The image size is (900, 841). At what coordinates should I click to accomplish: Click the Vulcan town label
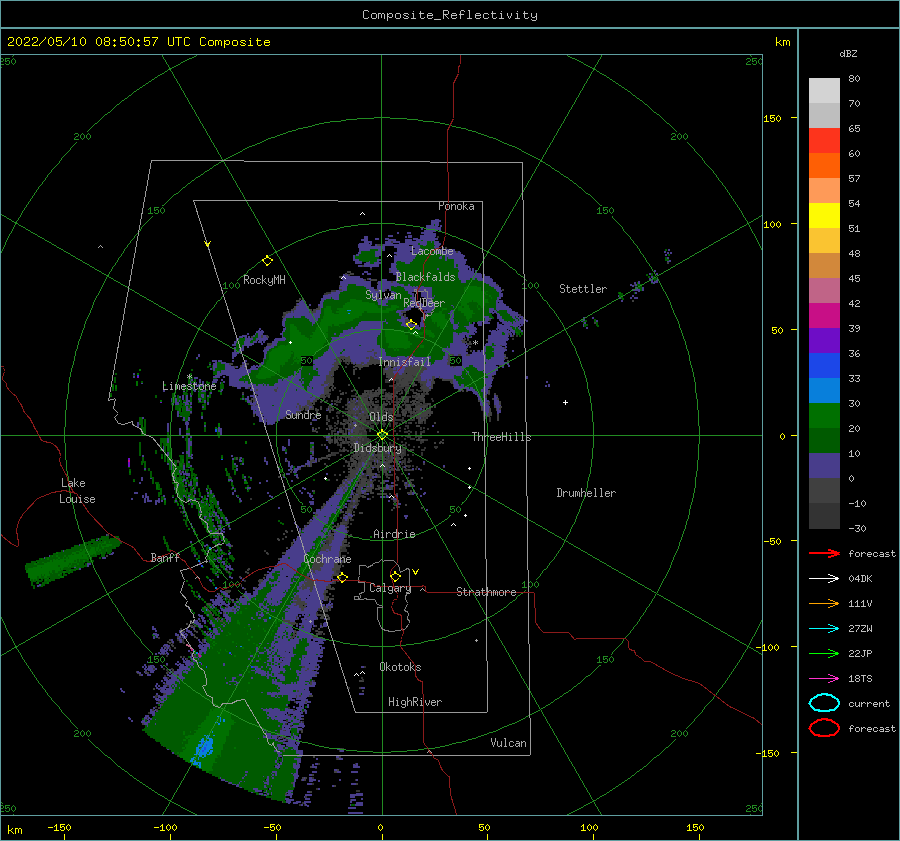[x=508, y=743]
